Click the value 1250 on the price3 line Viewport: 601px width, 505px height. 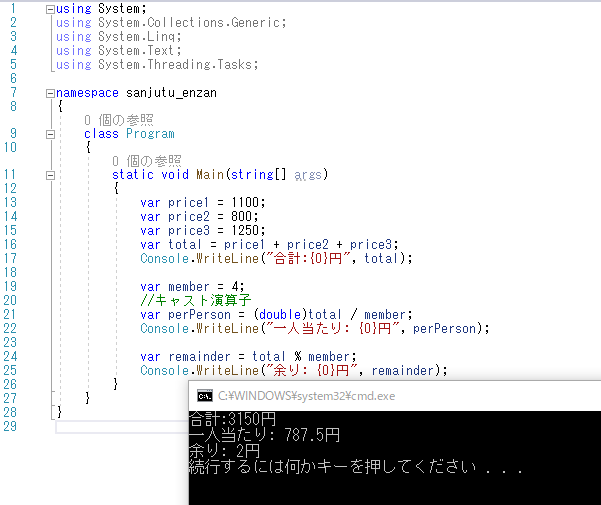click(245, 230)
